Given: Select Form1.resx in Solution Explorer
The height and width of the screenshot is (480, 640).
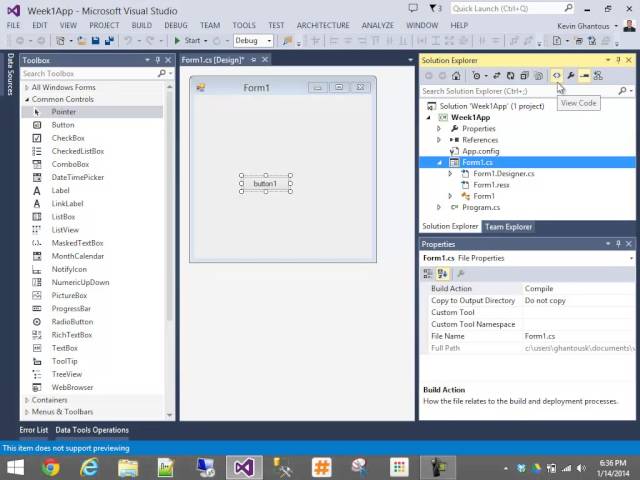Looking at the screenshot, I should [x=491, y=185].
